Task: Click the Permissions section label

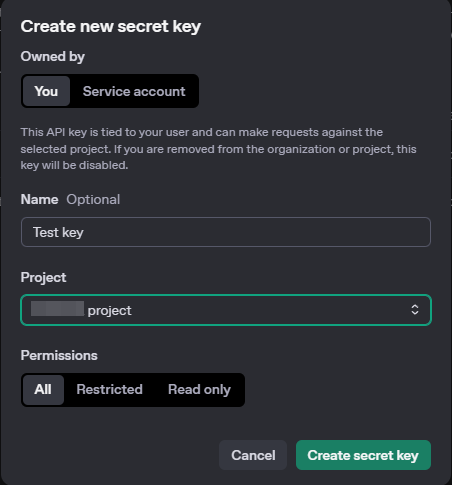Action: tap(59, 355)
